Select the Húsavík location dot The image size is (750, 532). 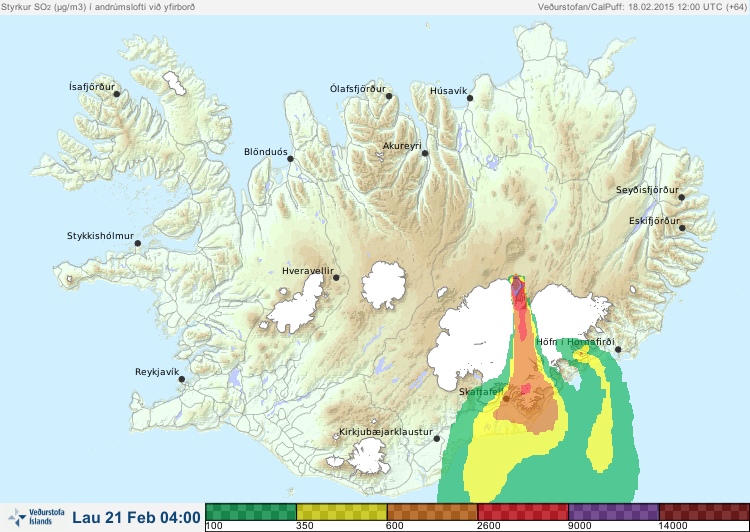(x=470, y=98)
